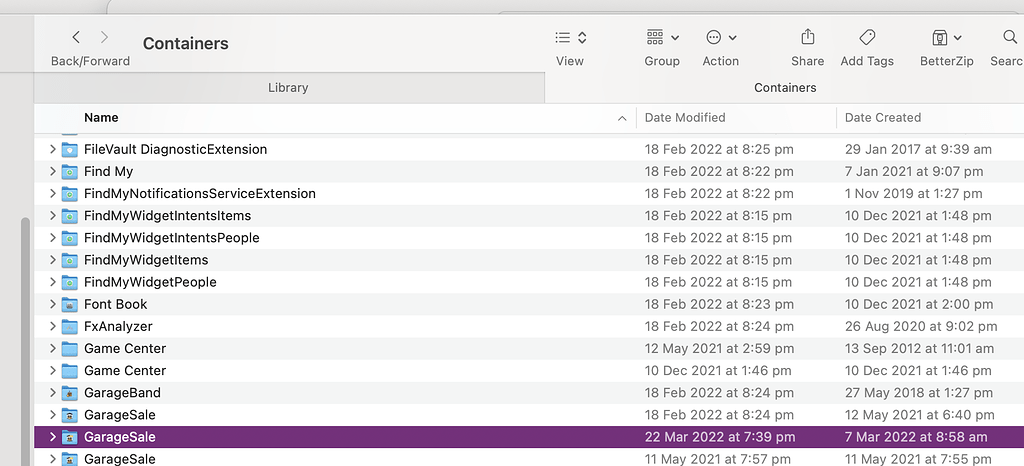Click the vertical scrollbar on left
The height and width of the screenshot is (466, 1024).
26,330
